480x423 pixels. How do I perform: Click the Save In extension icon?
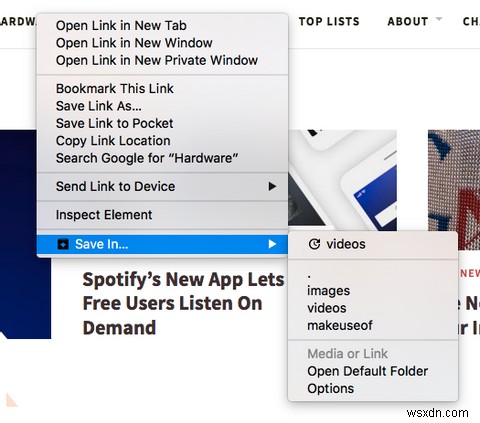(x=63, y=244)
